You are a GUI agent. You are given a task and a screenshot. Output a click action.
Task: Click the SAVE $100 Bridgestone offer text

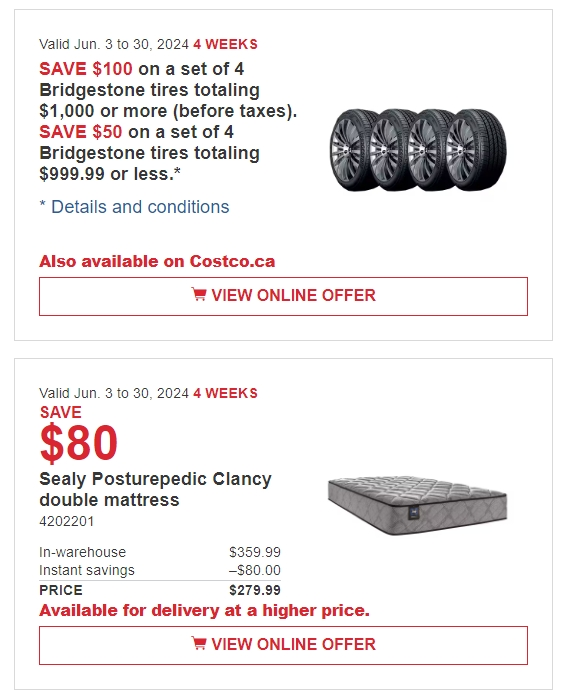click(86, 69)
